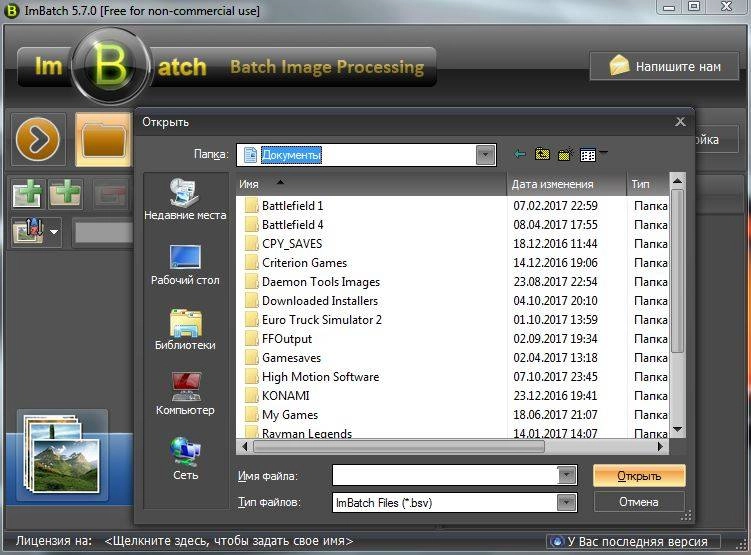Click the license name placeholder text
751x555 pixels.
228,541
